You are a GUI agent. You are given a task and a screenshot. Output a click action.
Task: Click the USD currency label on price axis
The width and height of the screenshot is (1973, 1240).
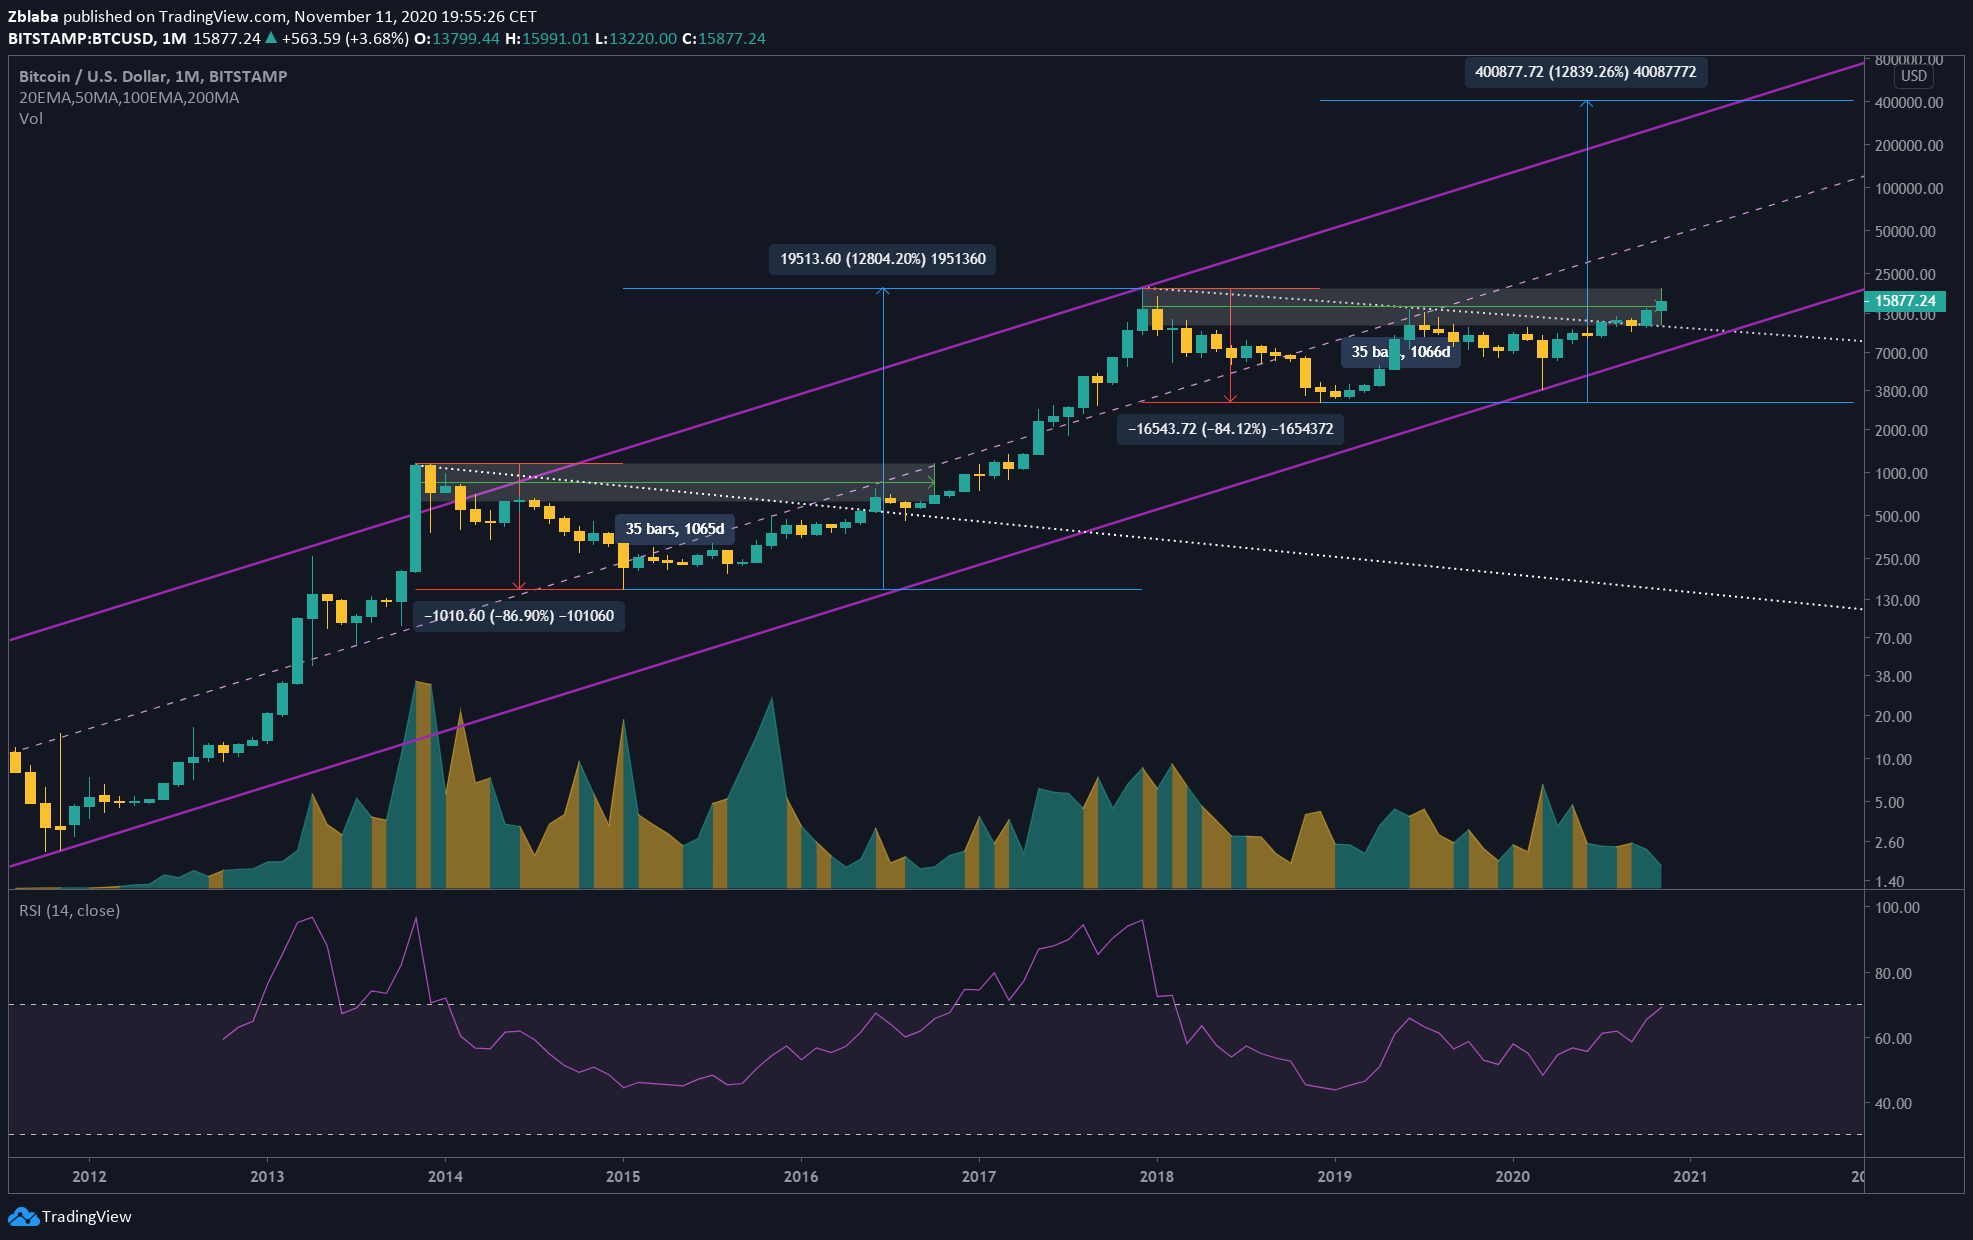pos(1913,76)
